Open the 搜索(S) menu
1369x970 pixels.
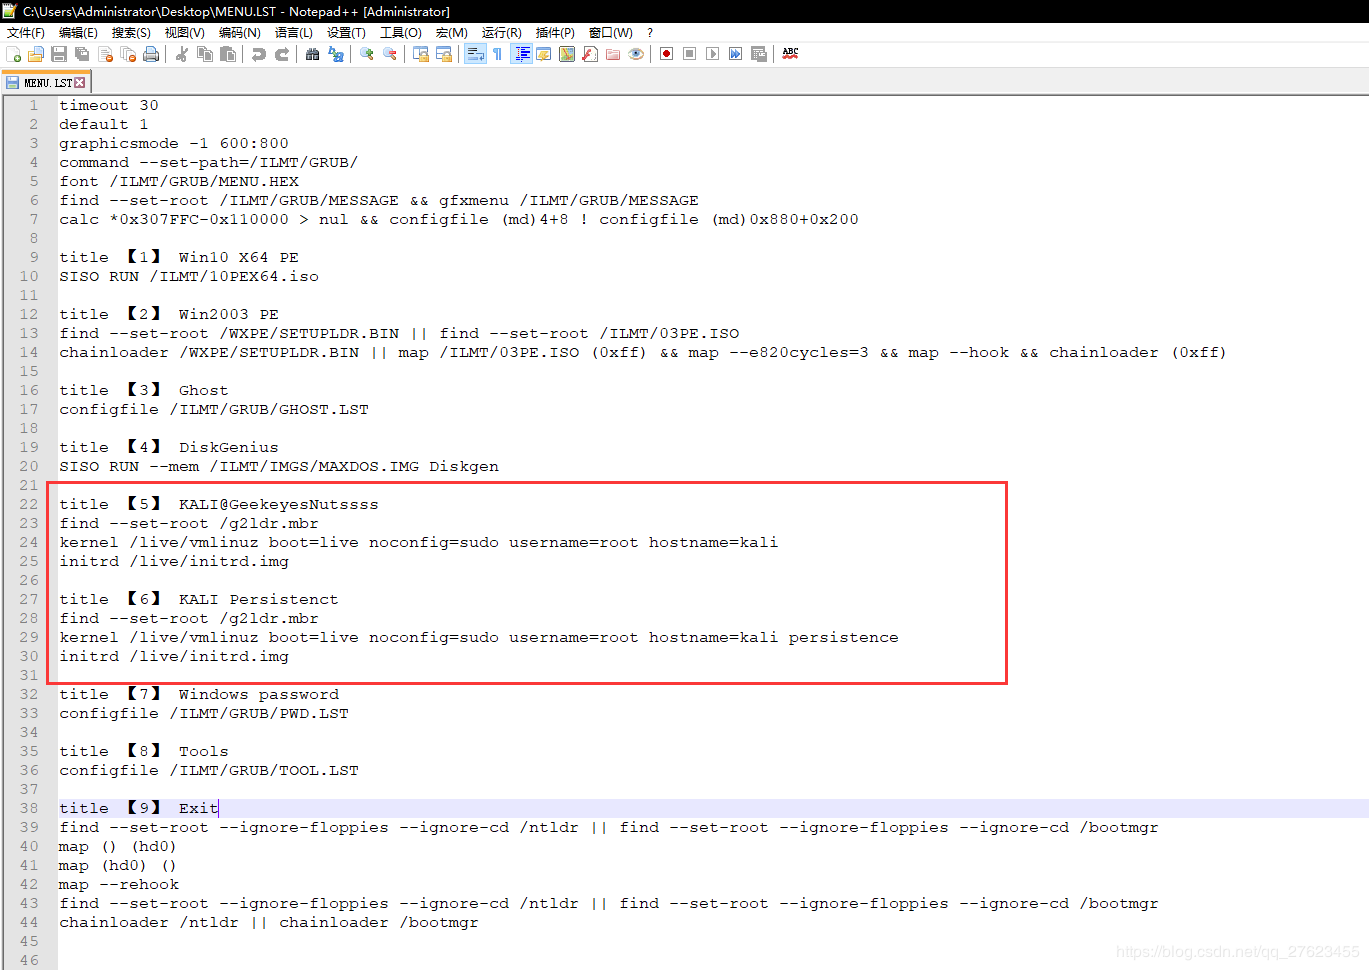pyautogui.click(x=132, y=33)
